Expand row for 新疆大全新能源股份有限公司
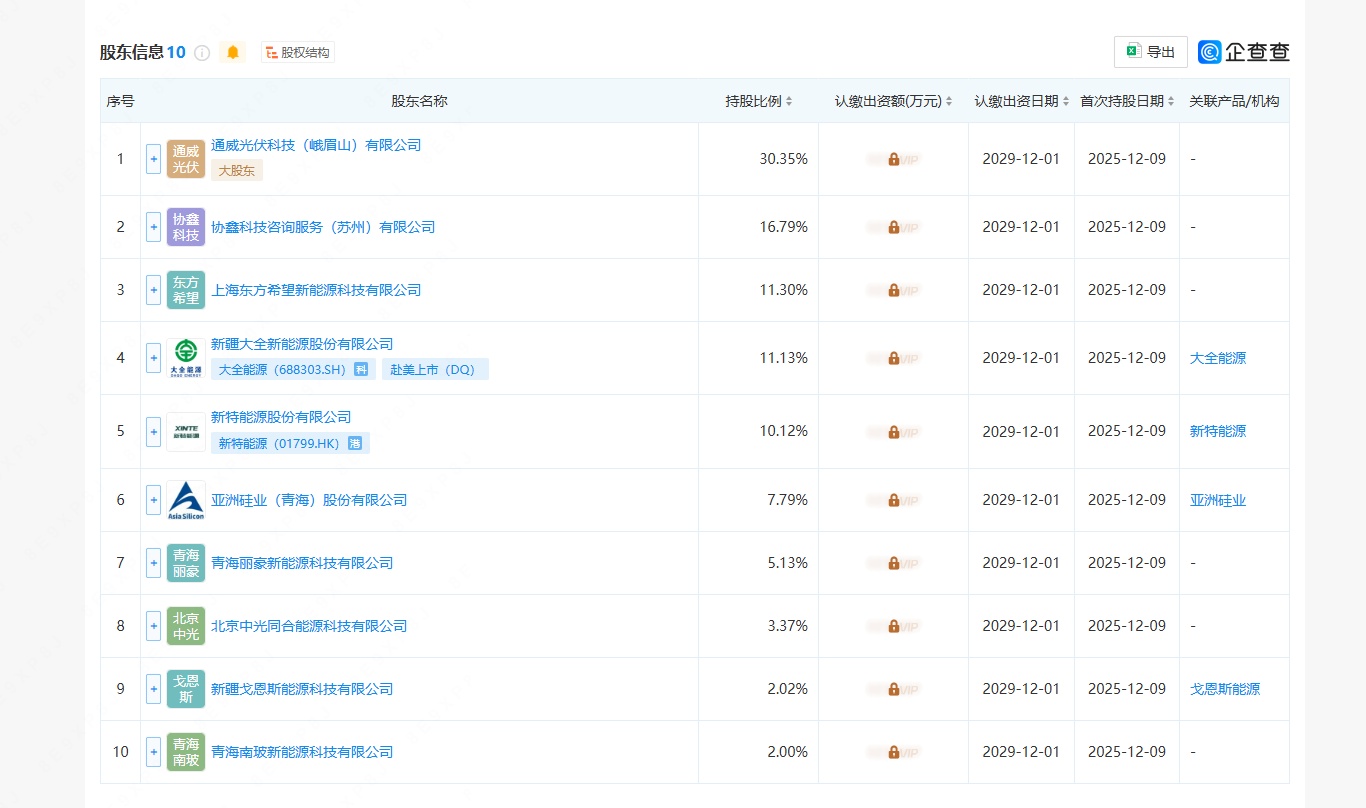This screenshot has width=1366, height=808. (x=153, y=358)
